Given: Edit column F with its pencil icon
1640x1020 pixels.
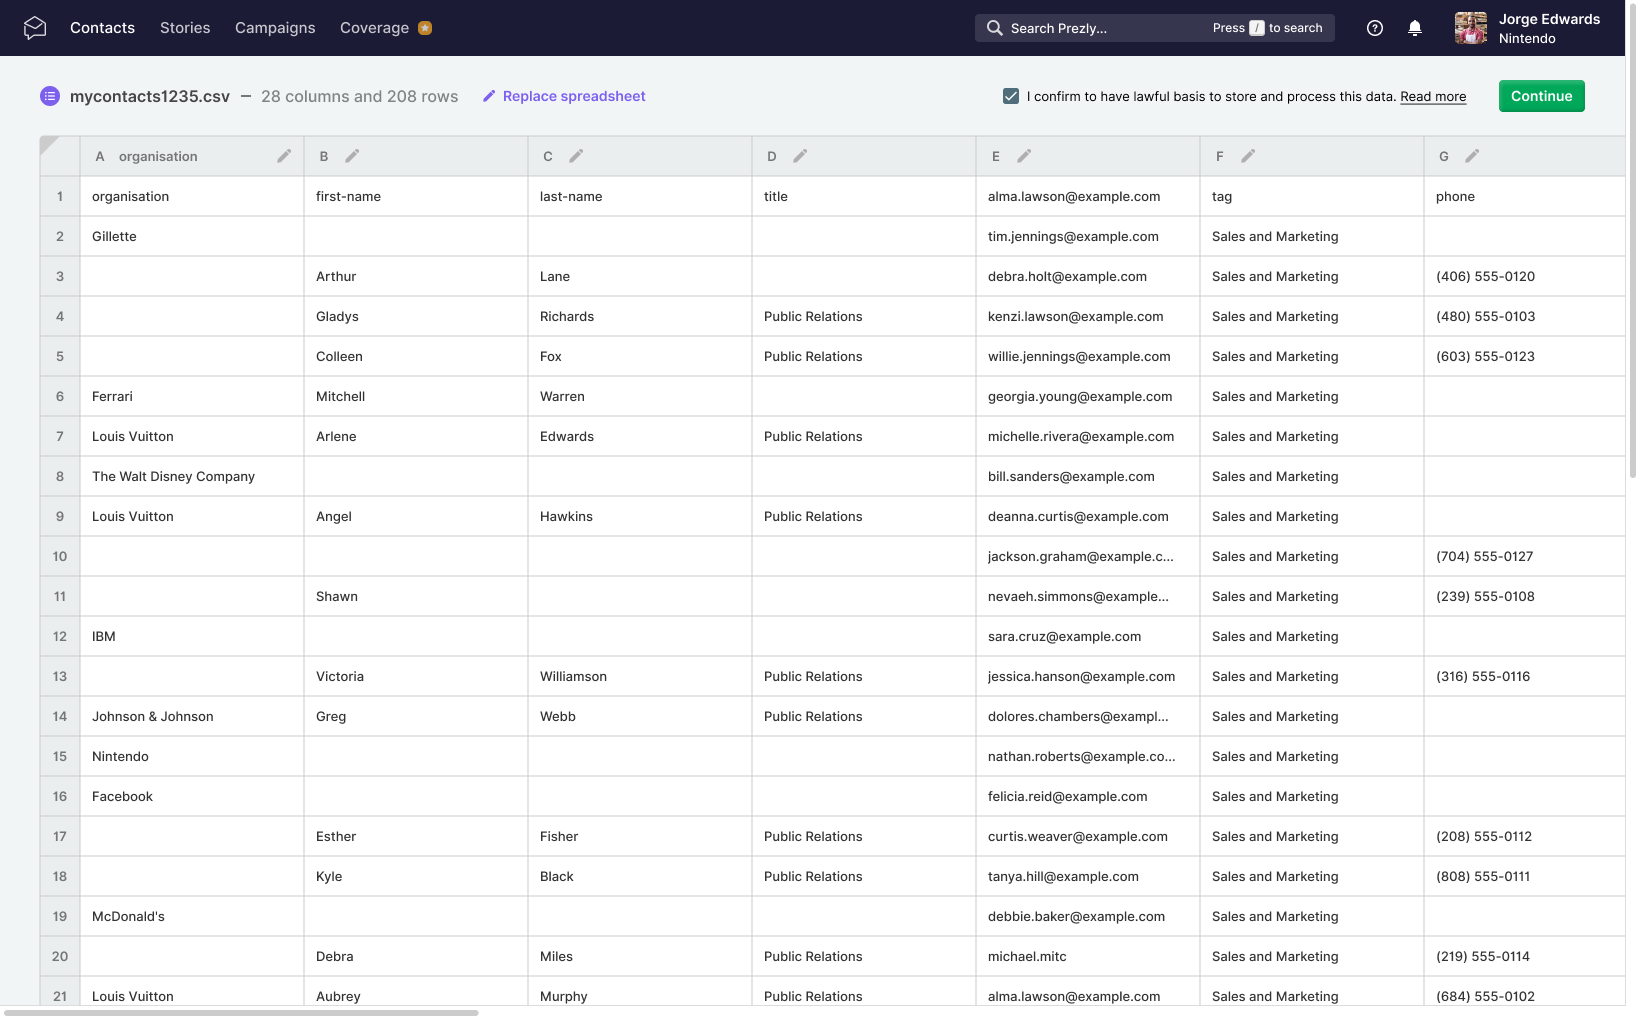Looking at the screenshot, I should [x=1248, y=156].
